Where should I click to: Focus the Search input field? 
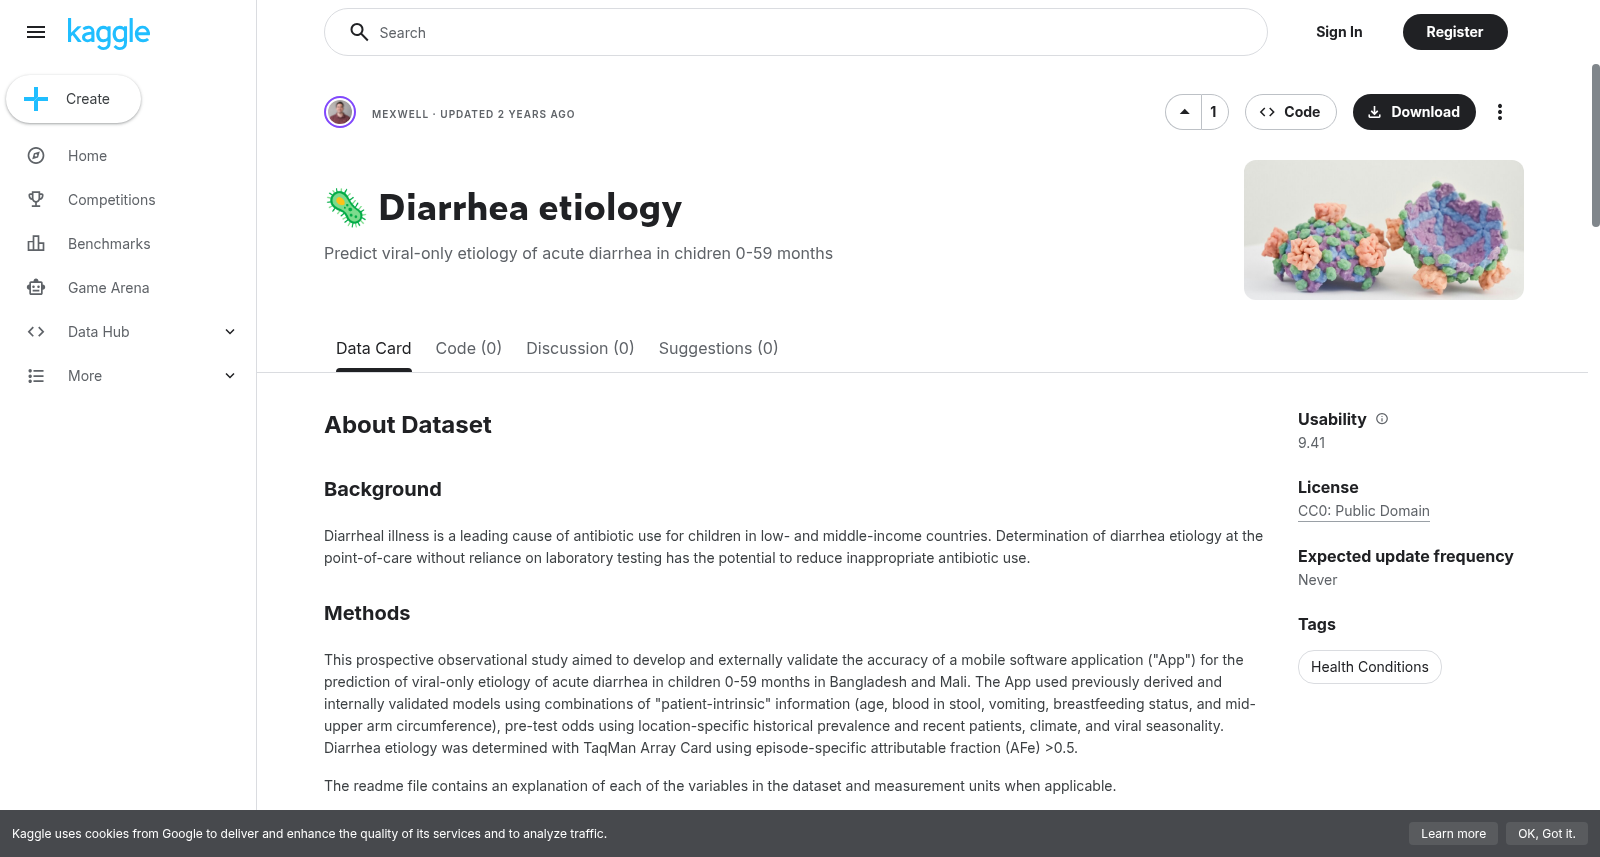click(796, 32)
